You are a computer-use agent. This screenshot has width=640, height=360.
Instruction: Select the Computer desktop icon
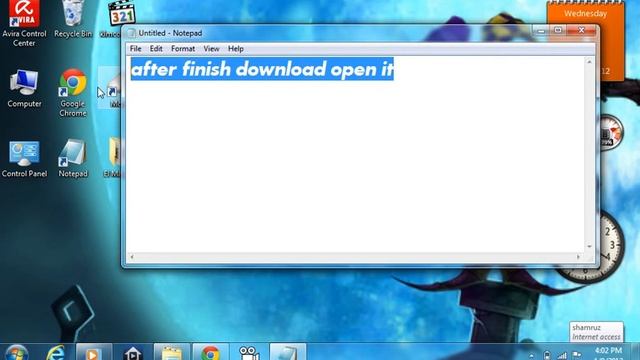pyautogui.click(x=24, y=89)
